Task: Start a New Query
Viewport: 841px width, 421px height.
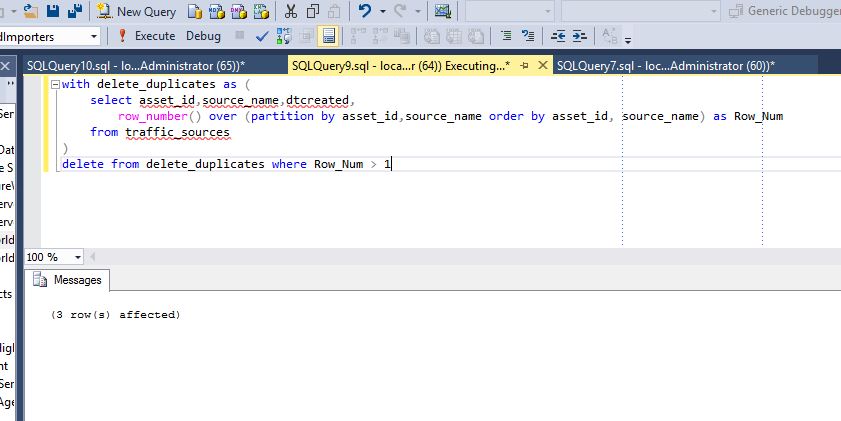Action: click(x=137, y=11)
